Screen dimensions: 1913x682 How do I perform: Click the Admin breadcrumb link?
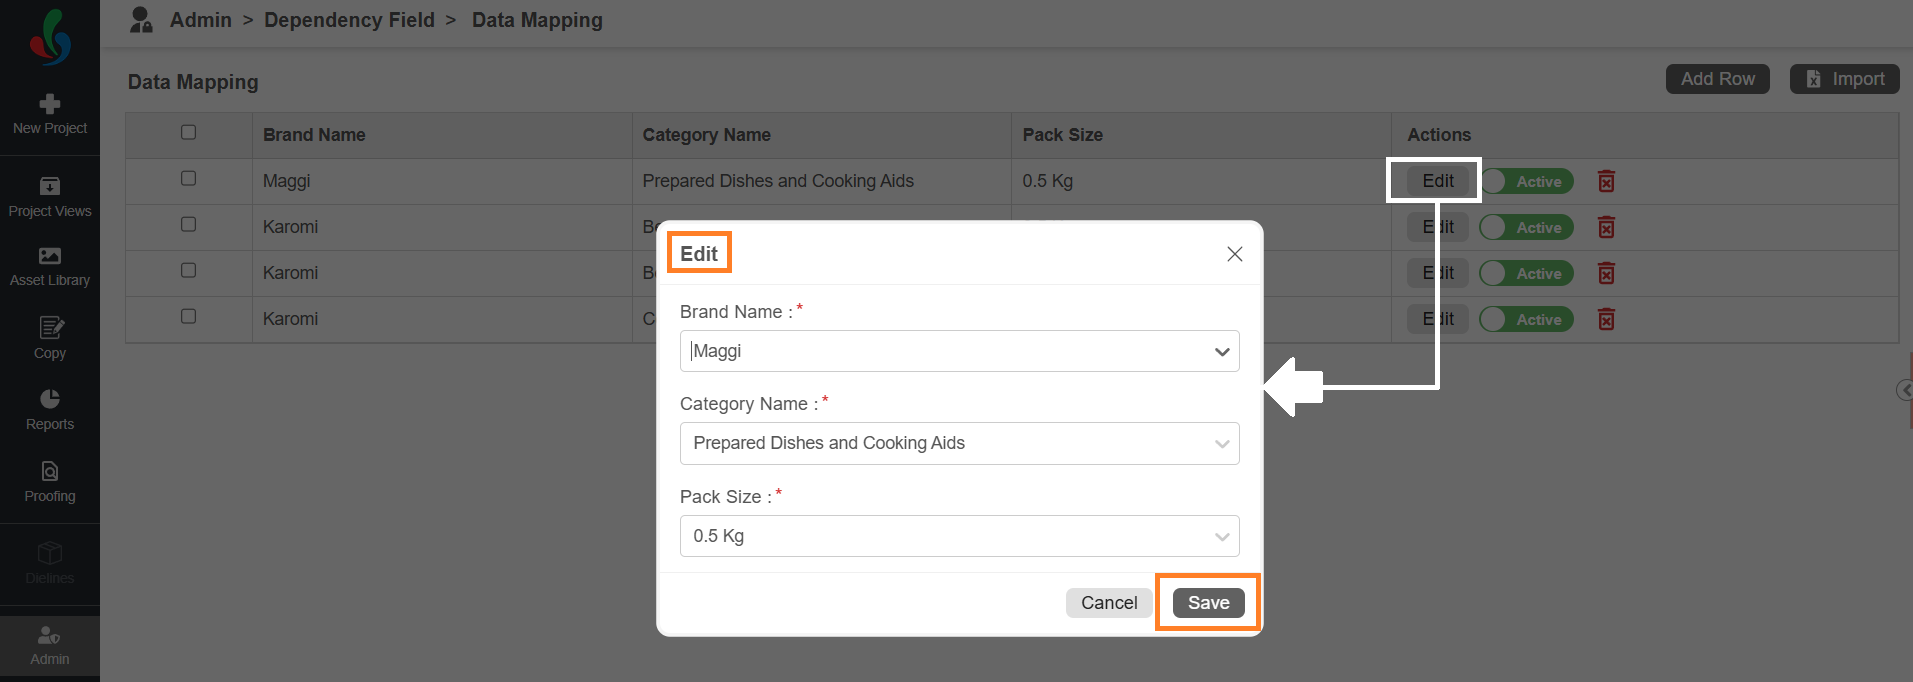pyautogui.click(x=200, y=20)
